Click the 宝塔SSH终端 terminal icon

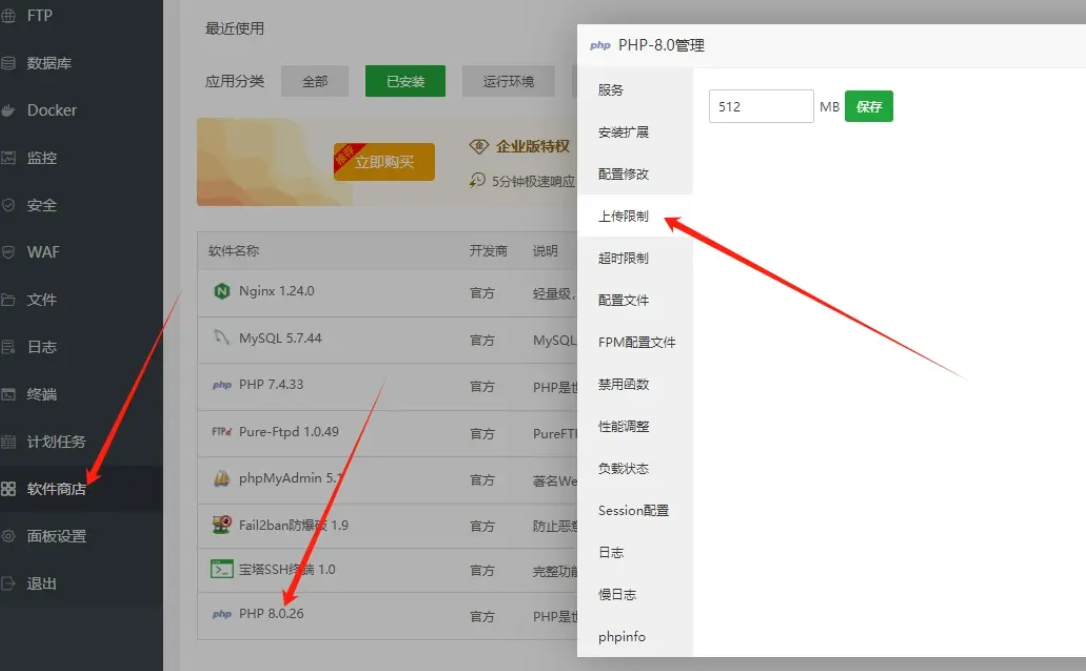221,569
